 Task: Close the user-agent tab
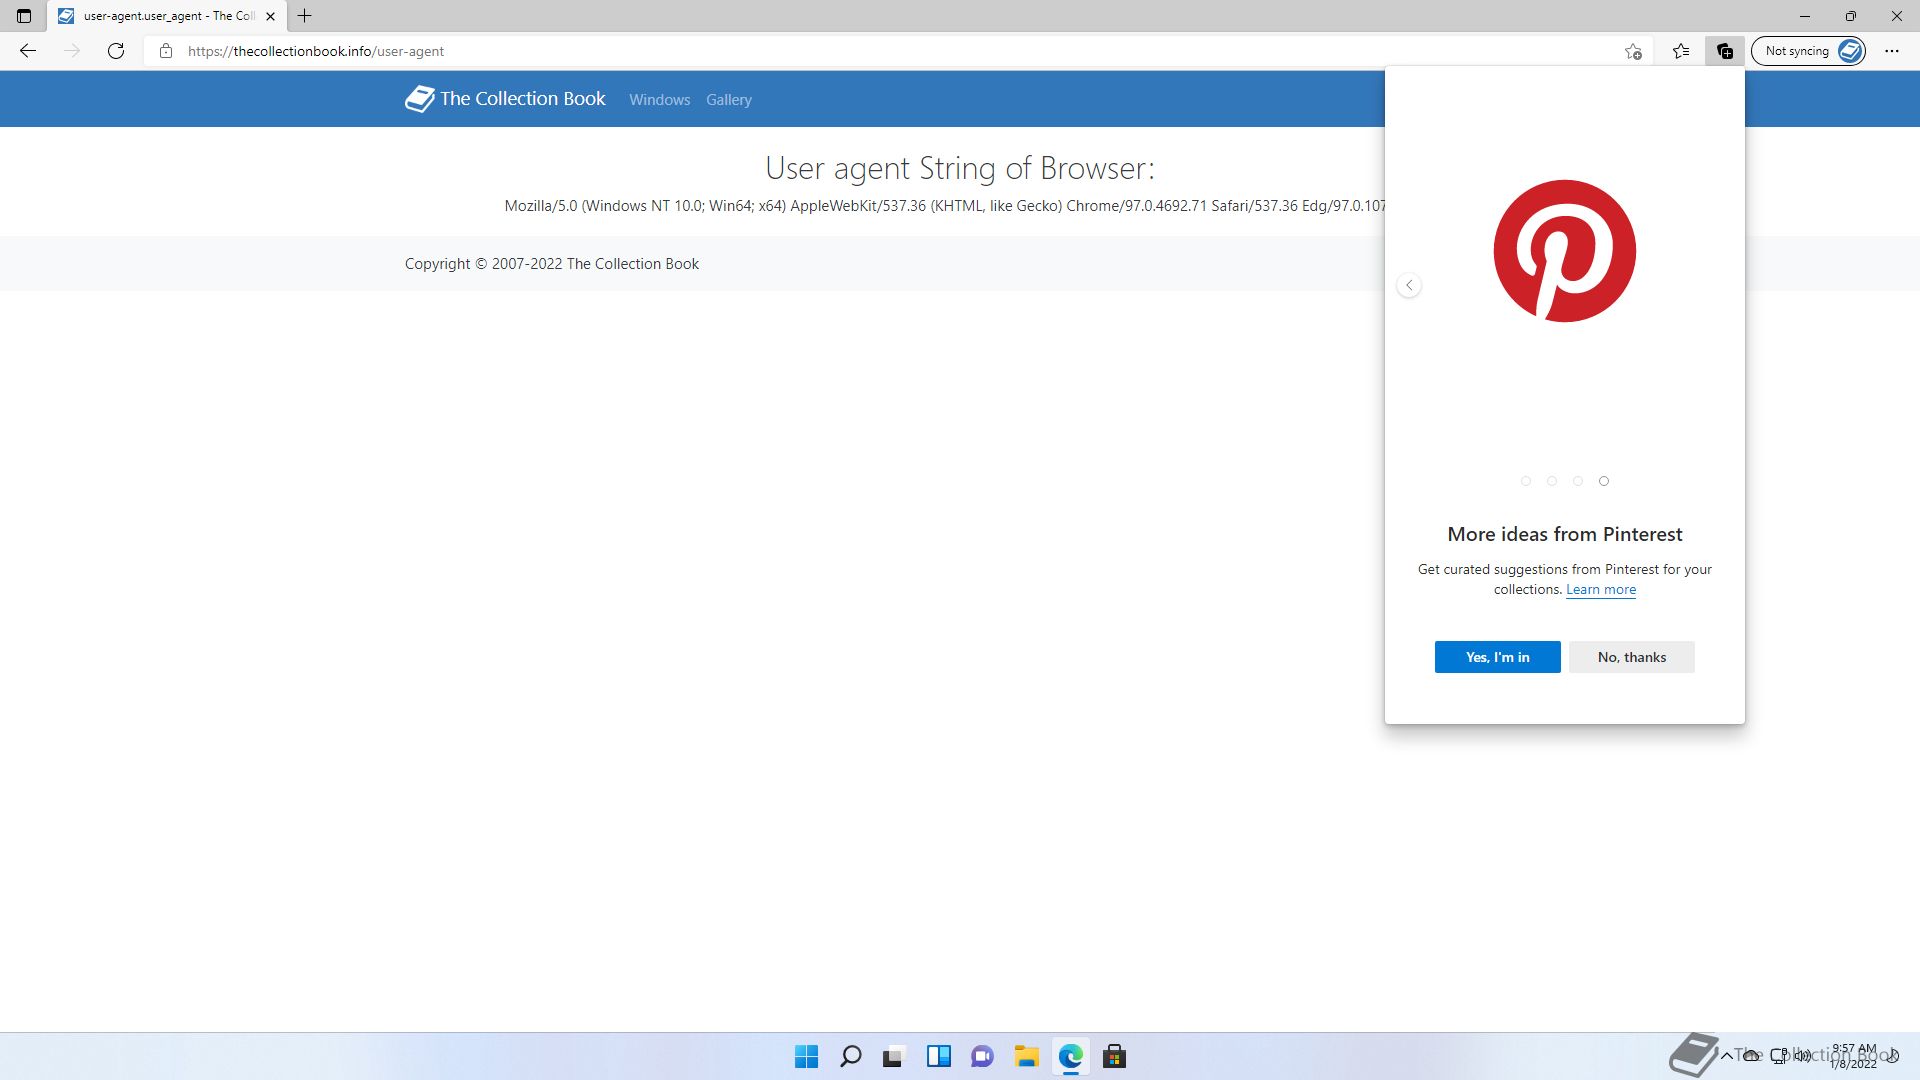pos(270,16)
